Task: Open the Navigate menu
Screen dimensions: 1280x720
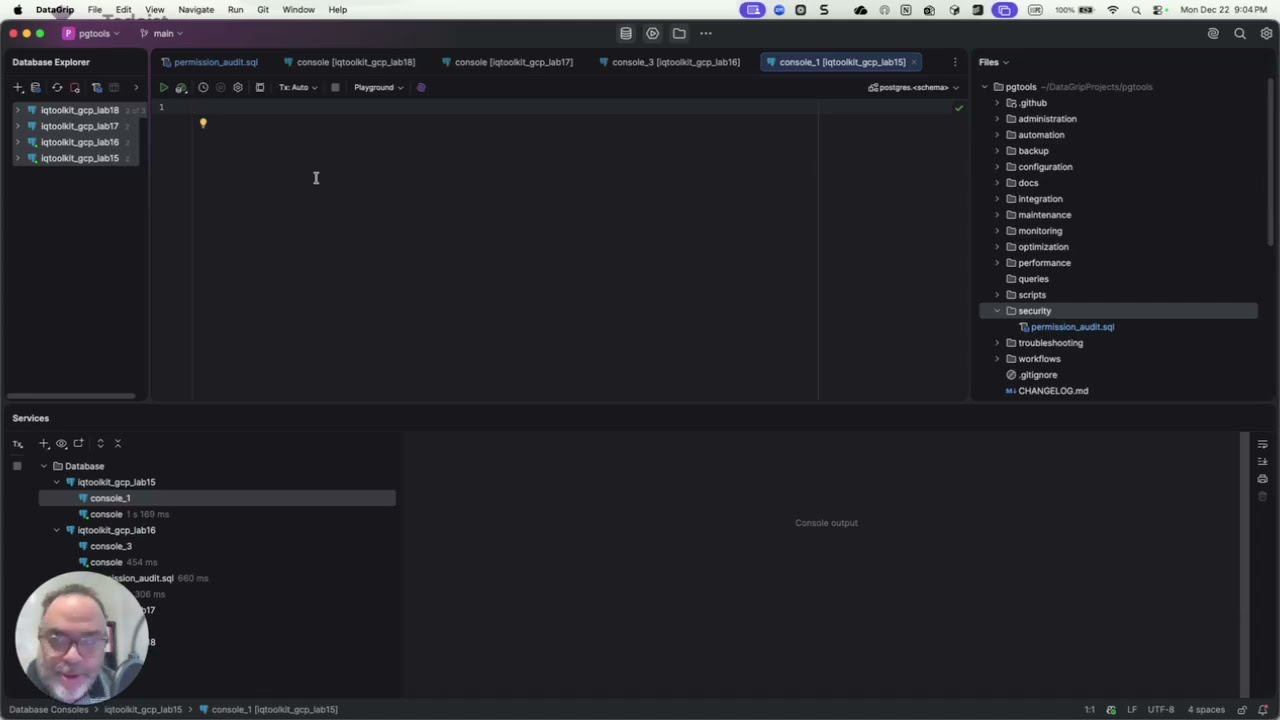Action: click(x=196, y=10)
